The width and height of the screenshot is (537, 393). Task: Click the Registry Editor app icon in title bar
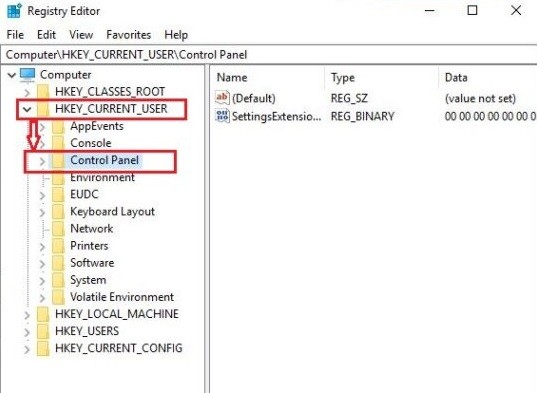click(14, 10)
